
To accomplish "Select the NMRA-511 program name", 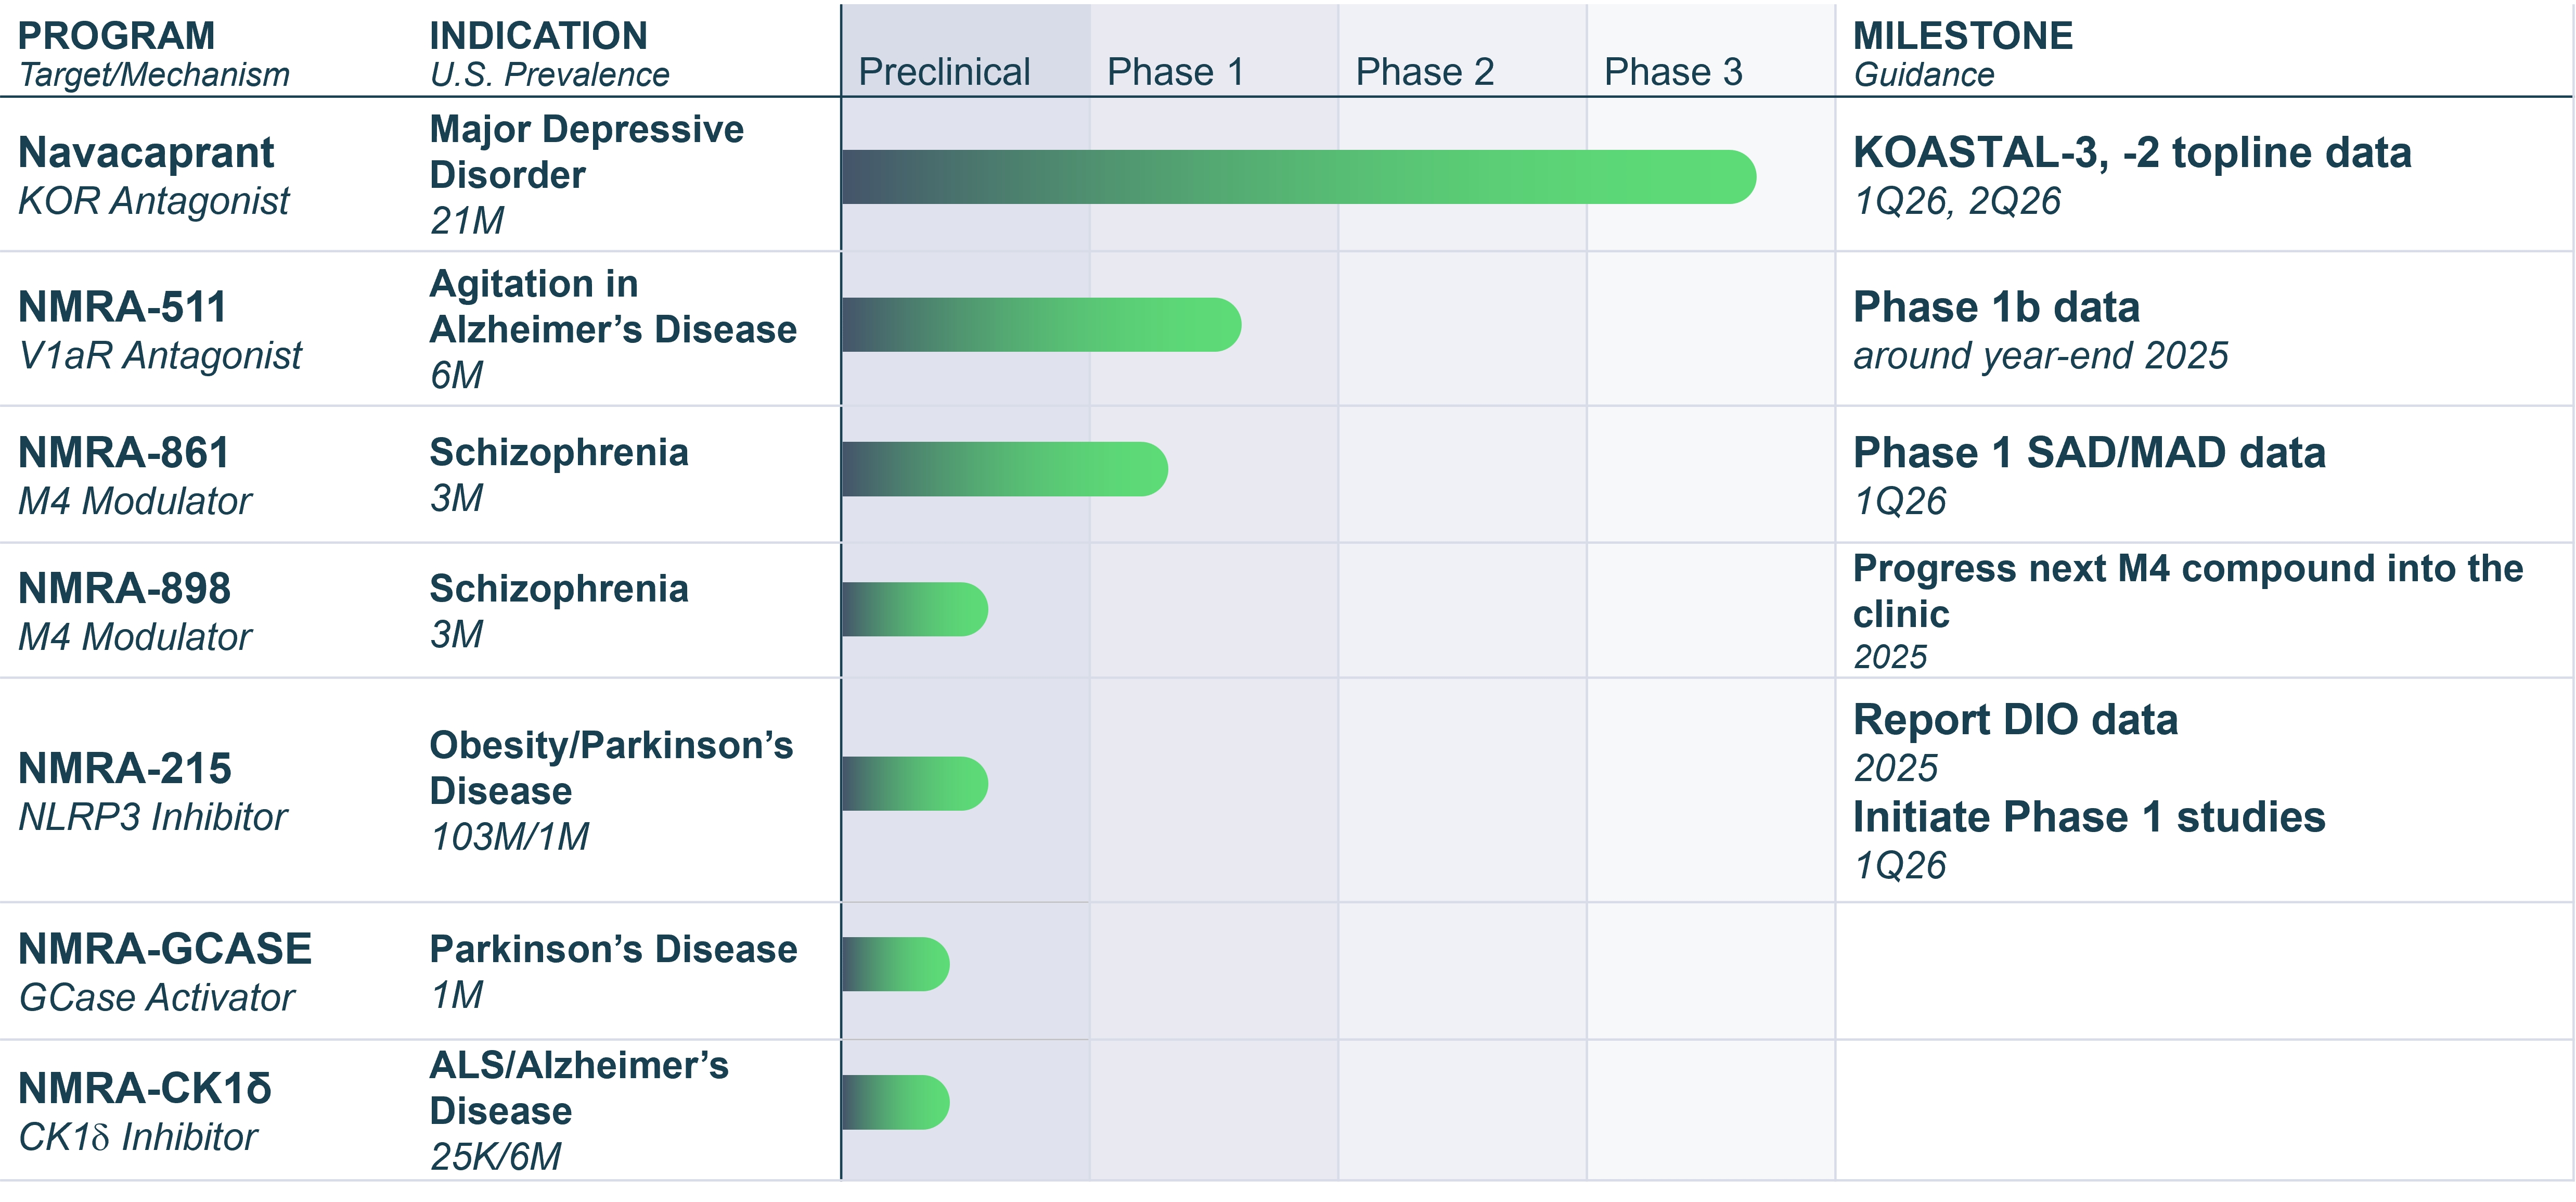I will pyautogui.click(x=123, y=307).
